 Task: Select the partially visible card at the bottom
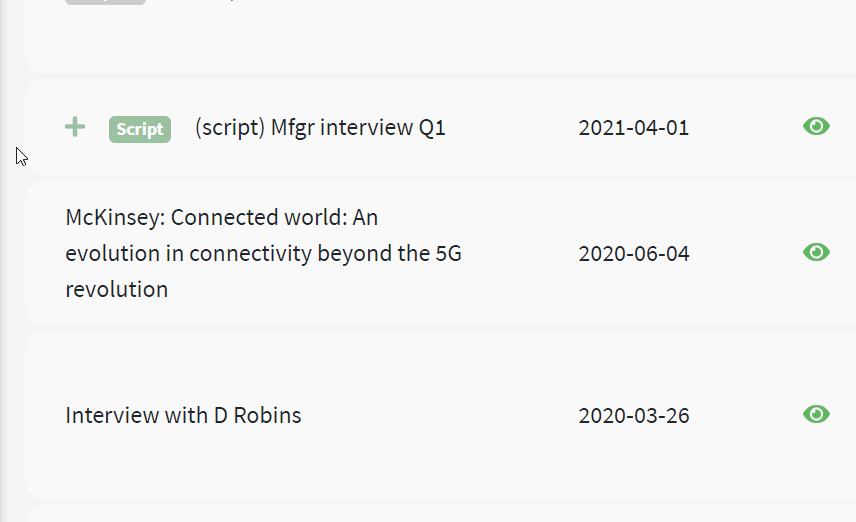[x=440, y=514]
